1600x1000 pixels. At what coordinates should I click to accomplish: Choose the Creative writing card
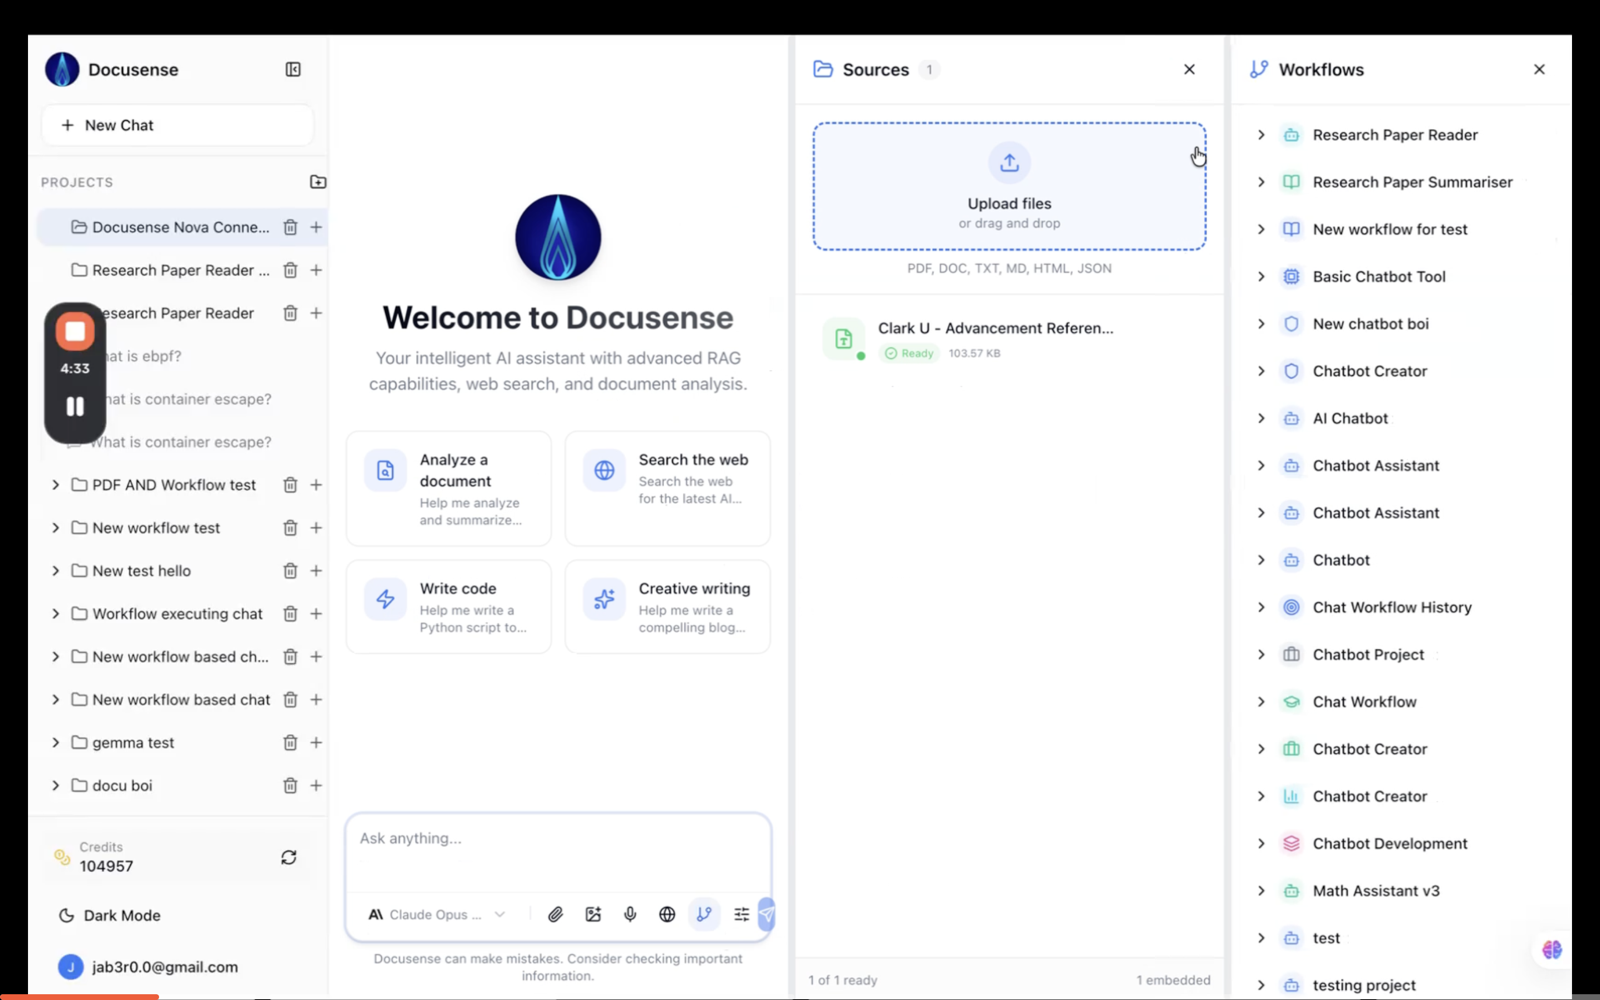tap(668, 607)
